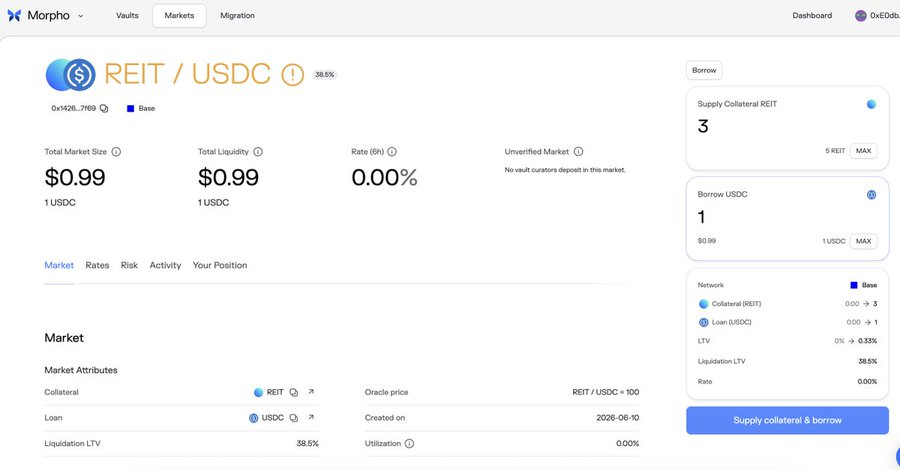Expand the Morpho dropdown chevron
Image resolution: width=900 pixels, height=470 pixels.
tap(80, 16)
